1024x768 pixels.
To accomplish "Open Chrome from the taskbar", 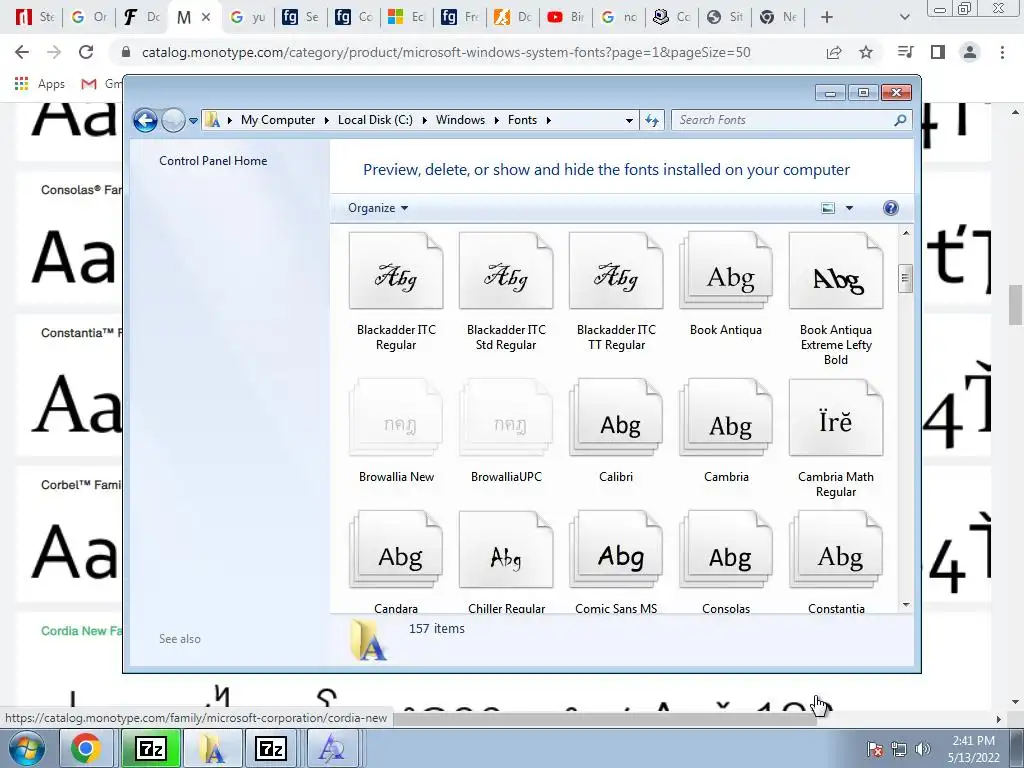I will 86,748.
